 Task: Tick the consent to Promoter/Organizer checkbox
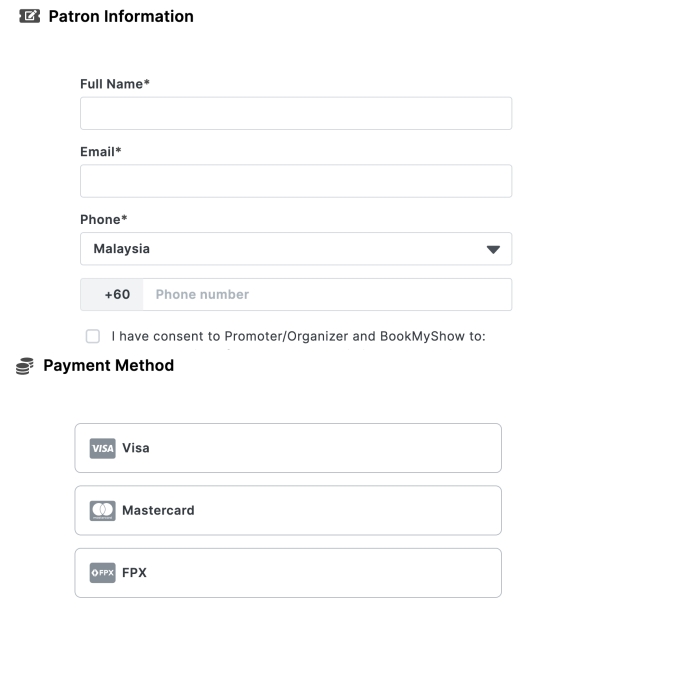[x=93, y=336]
